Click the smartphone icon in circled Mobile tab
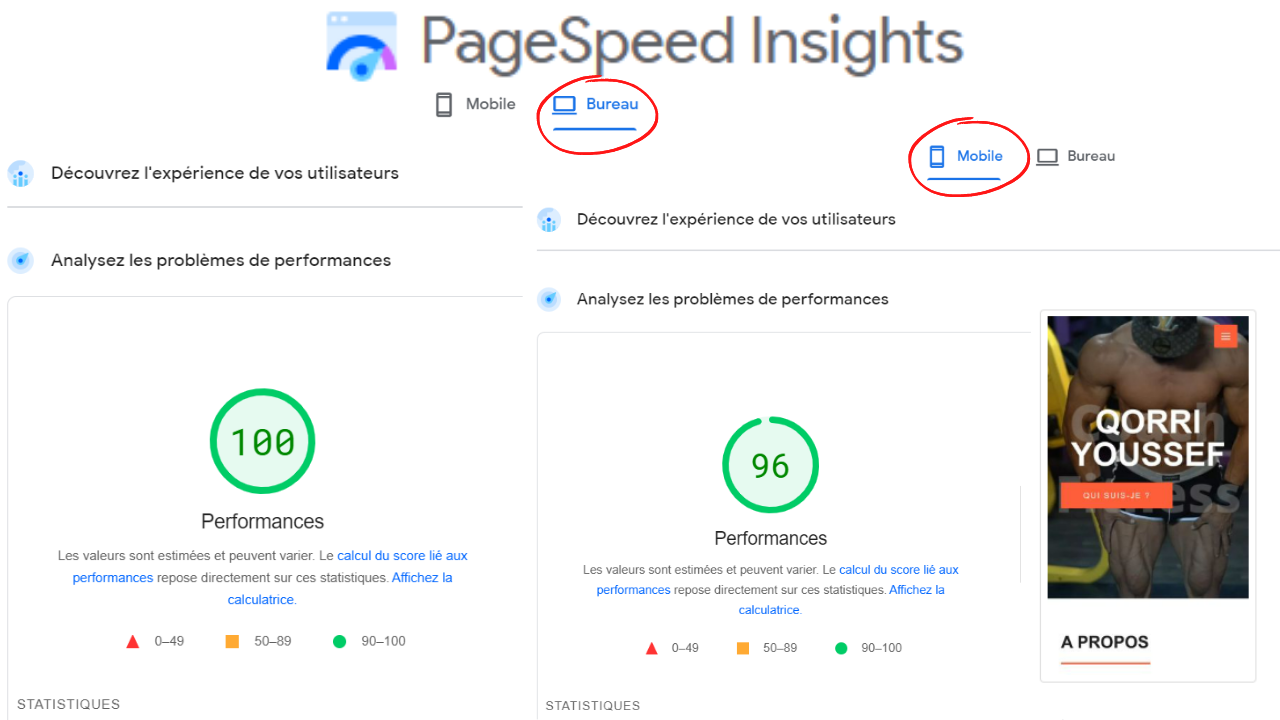The height and width of the screenshot is (720, 1280). (937, 156)
